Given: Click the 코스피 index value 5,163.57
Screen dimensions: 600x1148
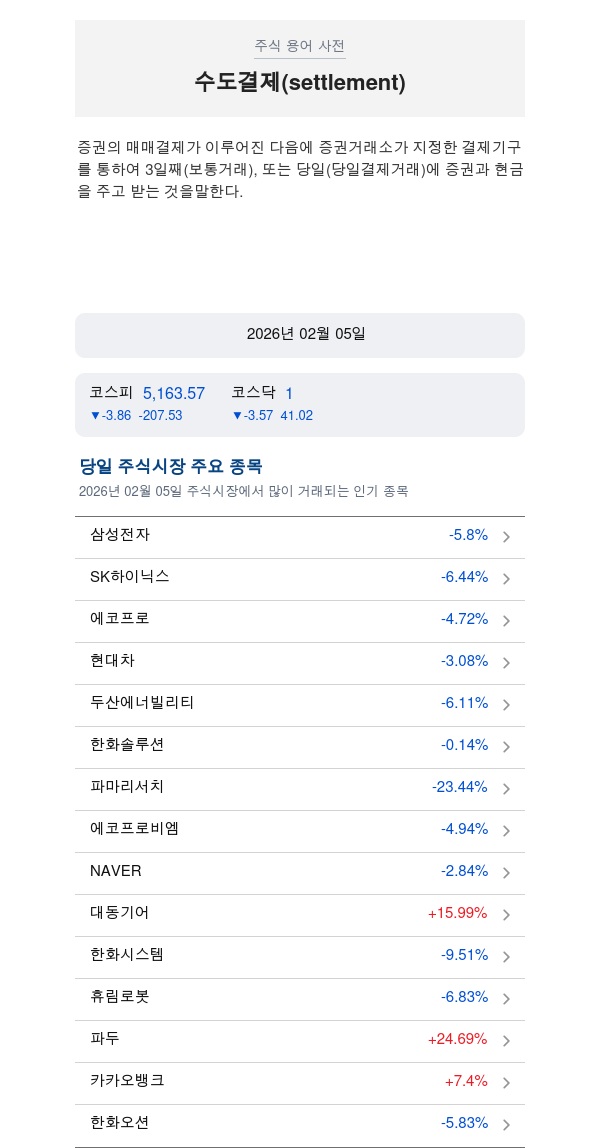Looking at the screenshot, I should (x=174, y=394).
